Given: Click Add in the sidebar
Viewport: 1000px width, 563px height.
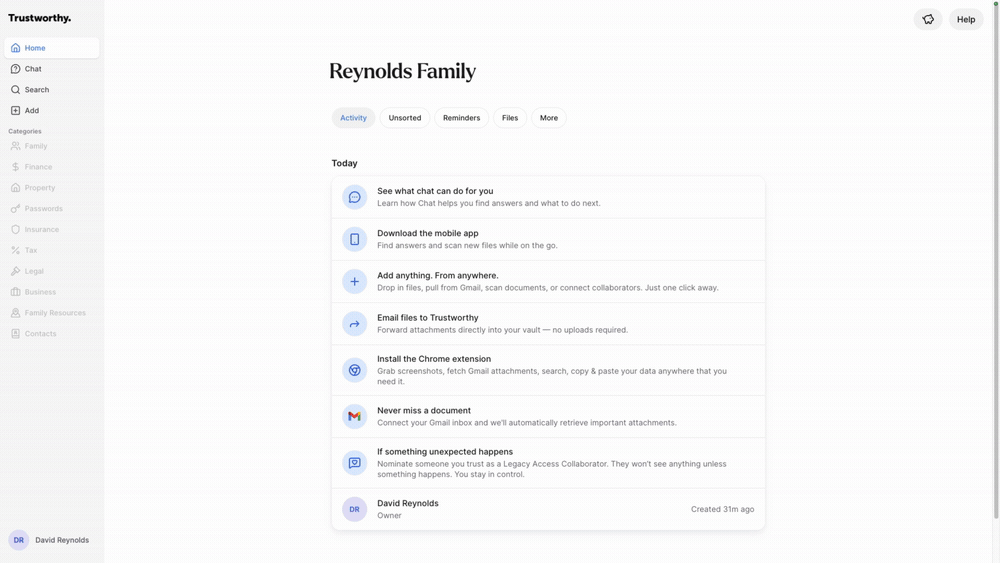Looking at the screenshot, I should pyautogui.click(x=32, y=111).
